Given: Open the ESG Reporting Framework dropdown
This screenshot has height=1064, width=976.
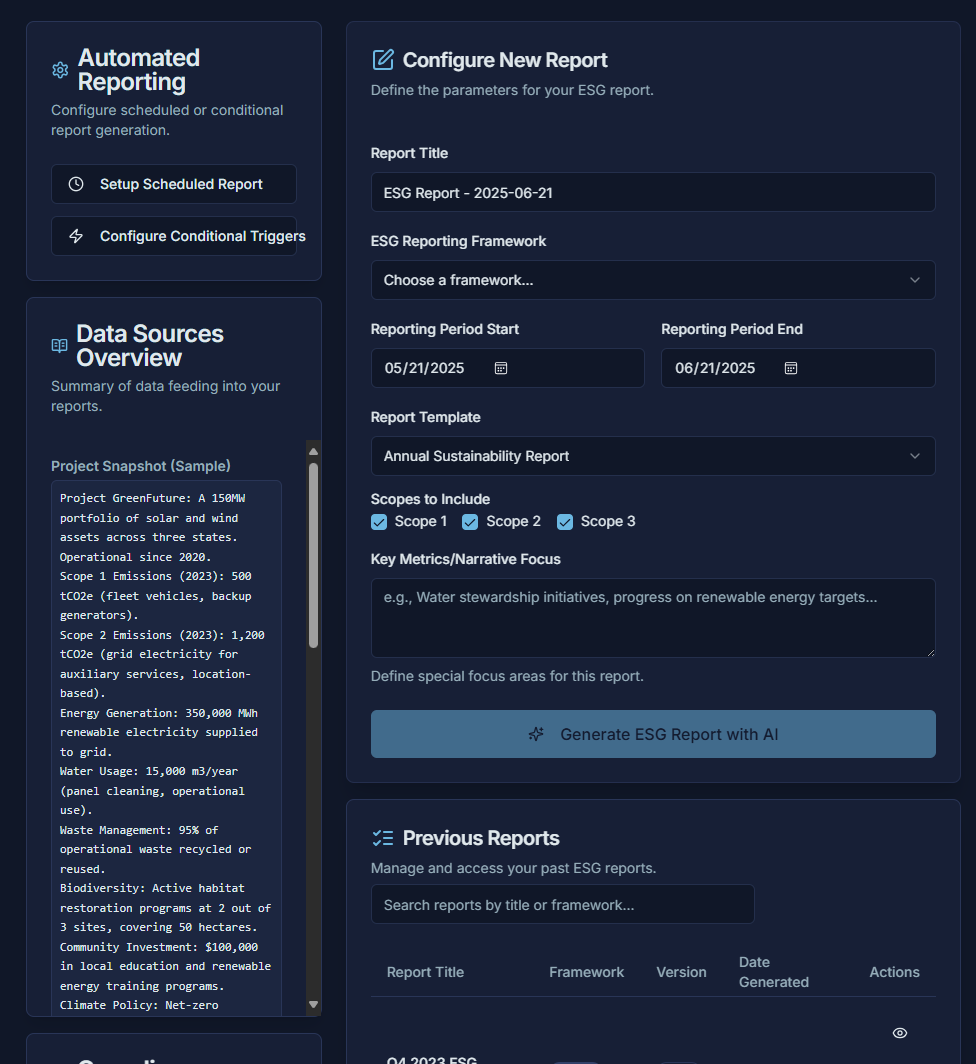Looking at the screenshot, I should click(653, 280).
